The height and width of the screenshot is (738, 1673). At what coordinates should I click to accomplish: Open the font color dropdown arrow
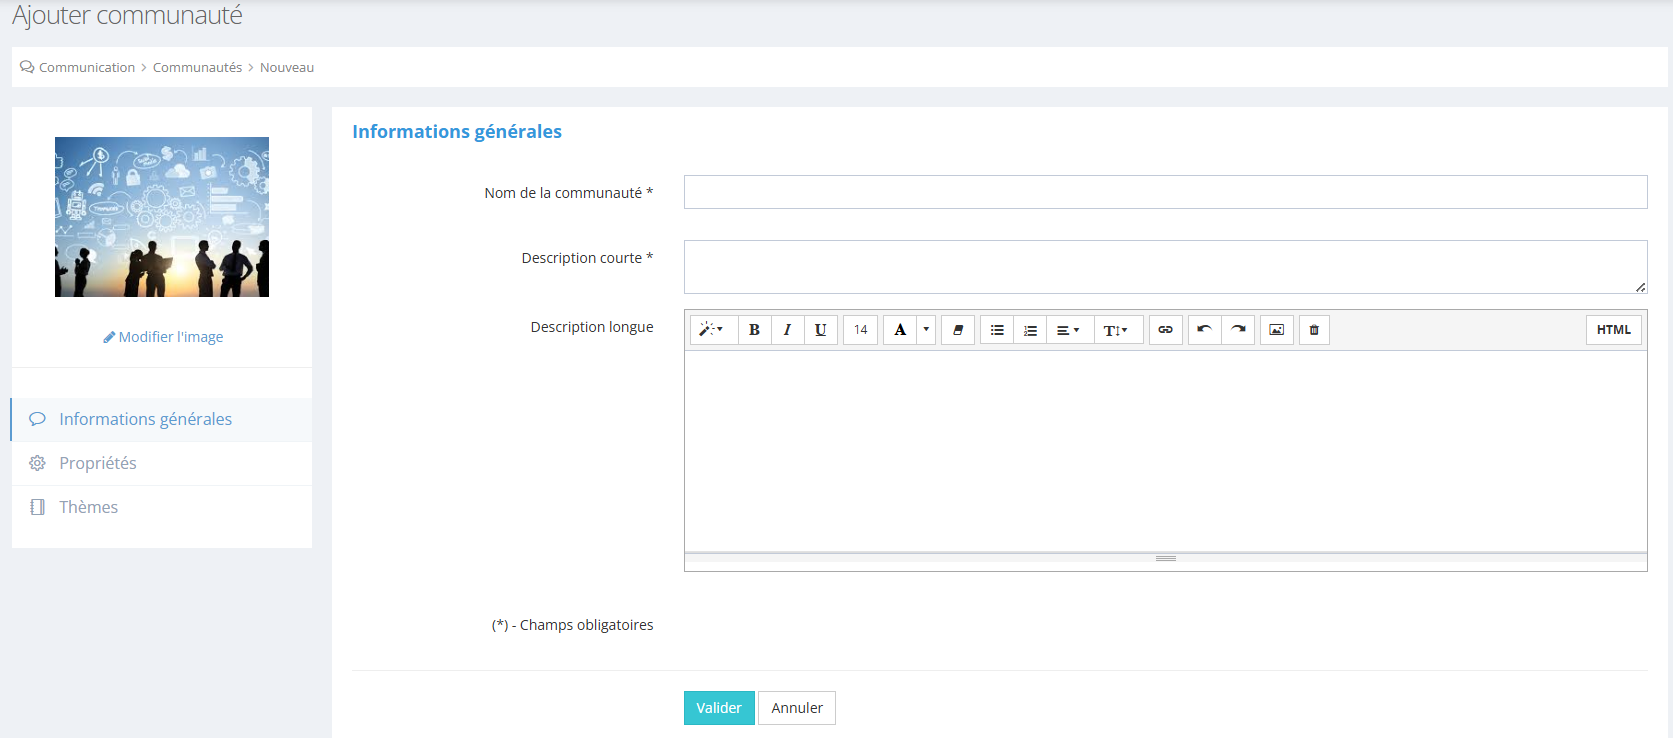click(926, 330)
